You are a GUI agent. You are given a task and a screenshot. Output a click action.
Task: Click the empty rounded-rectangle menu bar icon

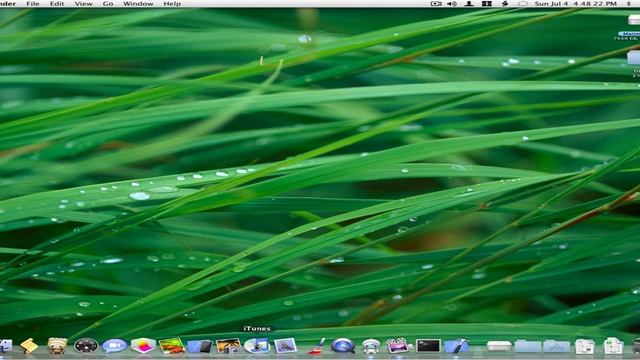(x=522, y=4)
